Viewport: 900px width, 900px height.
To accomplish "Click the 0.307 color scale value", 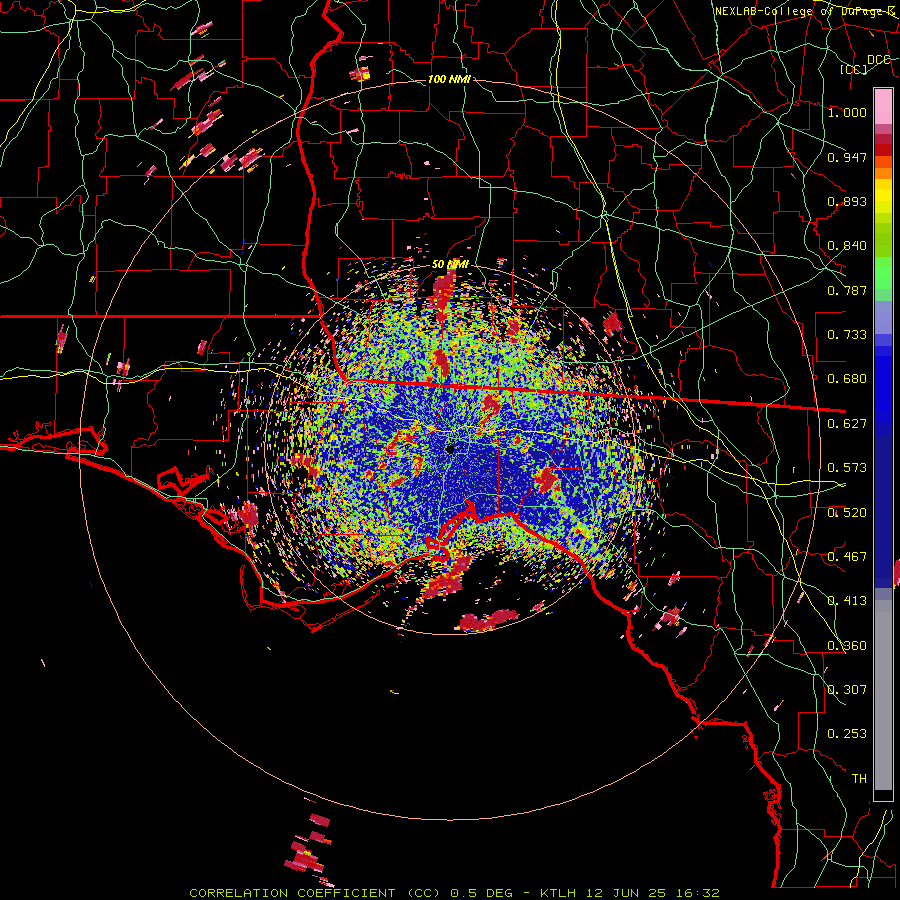I will coord(847,690).
